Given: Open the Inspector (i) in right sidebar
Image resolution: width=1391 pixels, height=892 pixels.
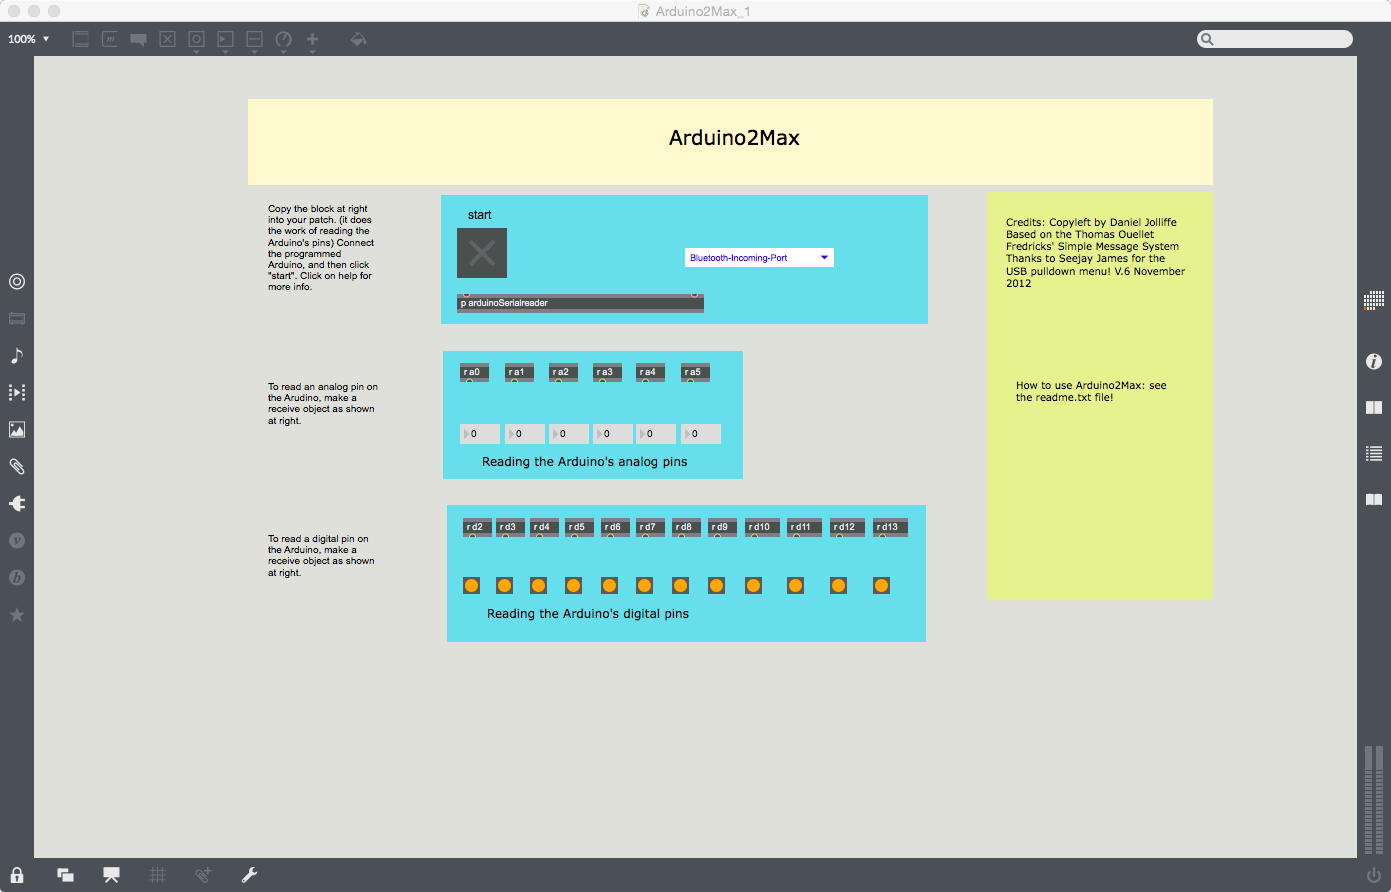Looking at the screenshot, I should 1374,361.
